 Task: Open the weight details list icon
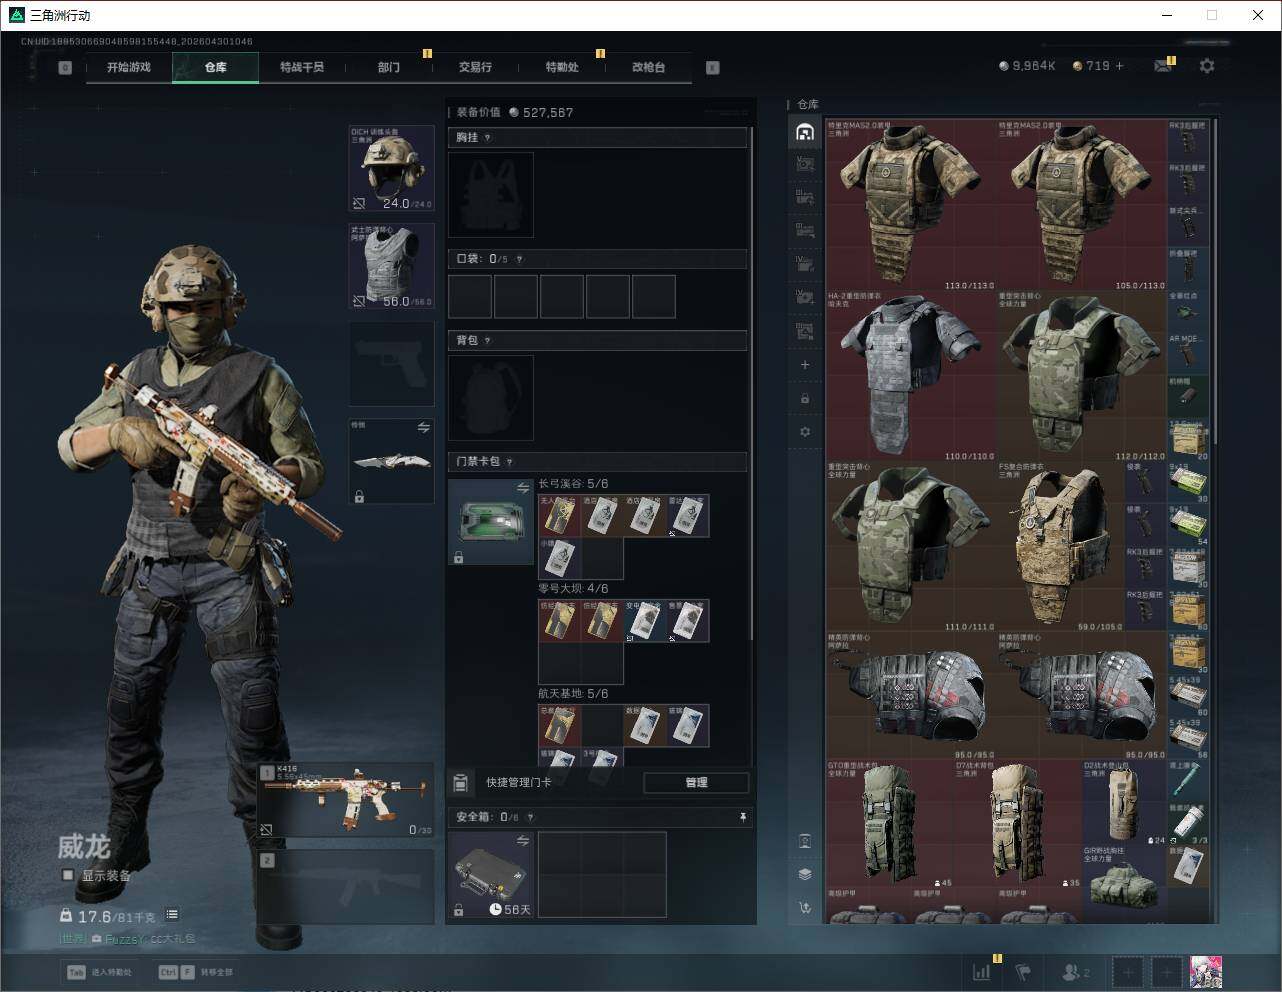(172, 914)
